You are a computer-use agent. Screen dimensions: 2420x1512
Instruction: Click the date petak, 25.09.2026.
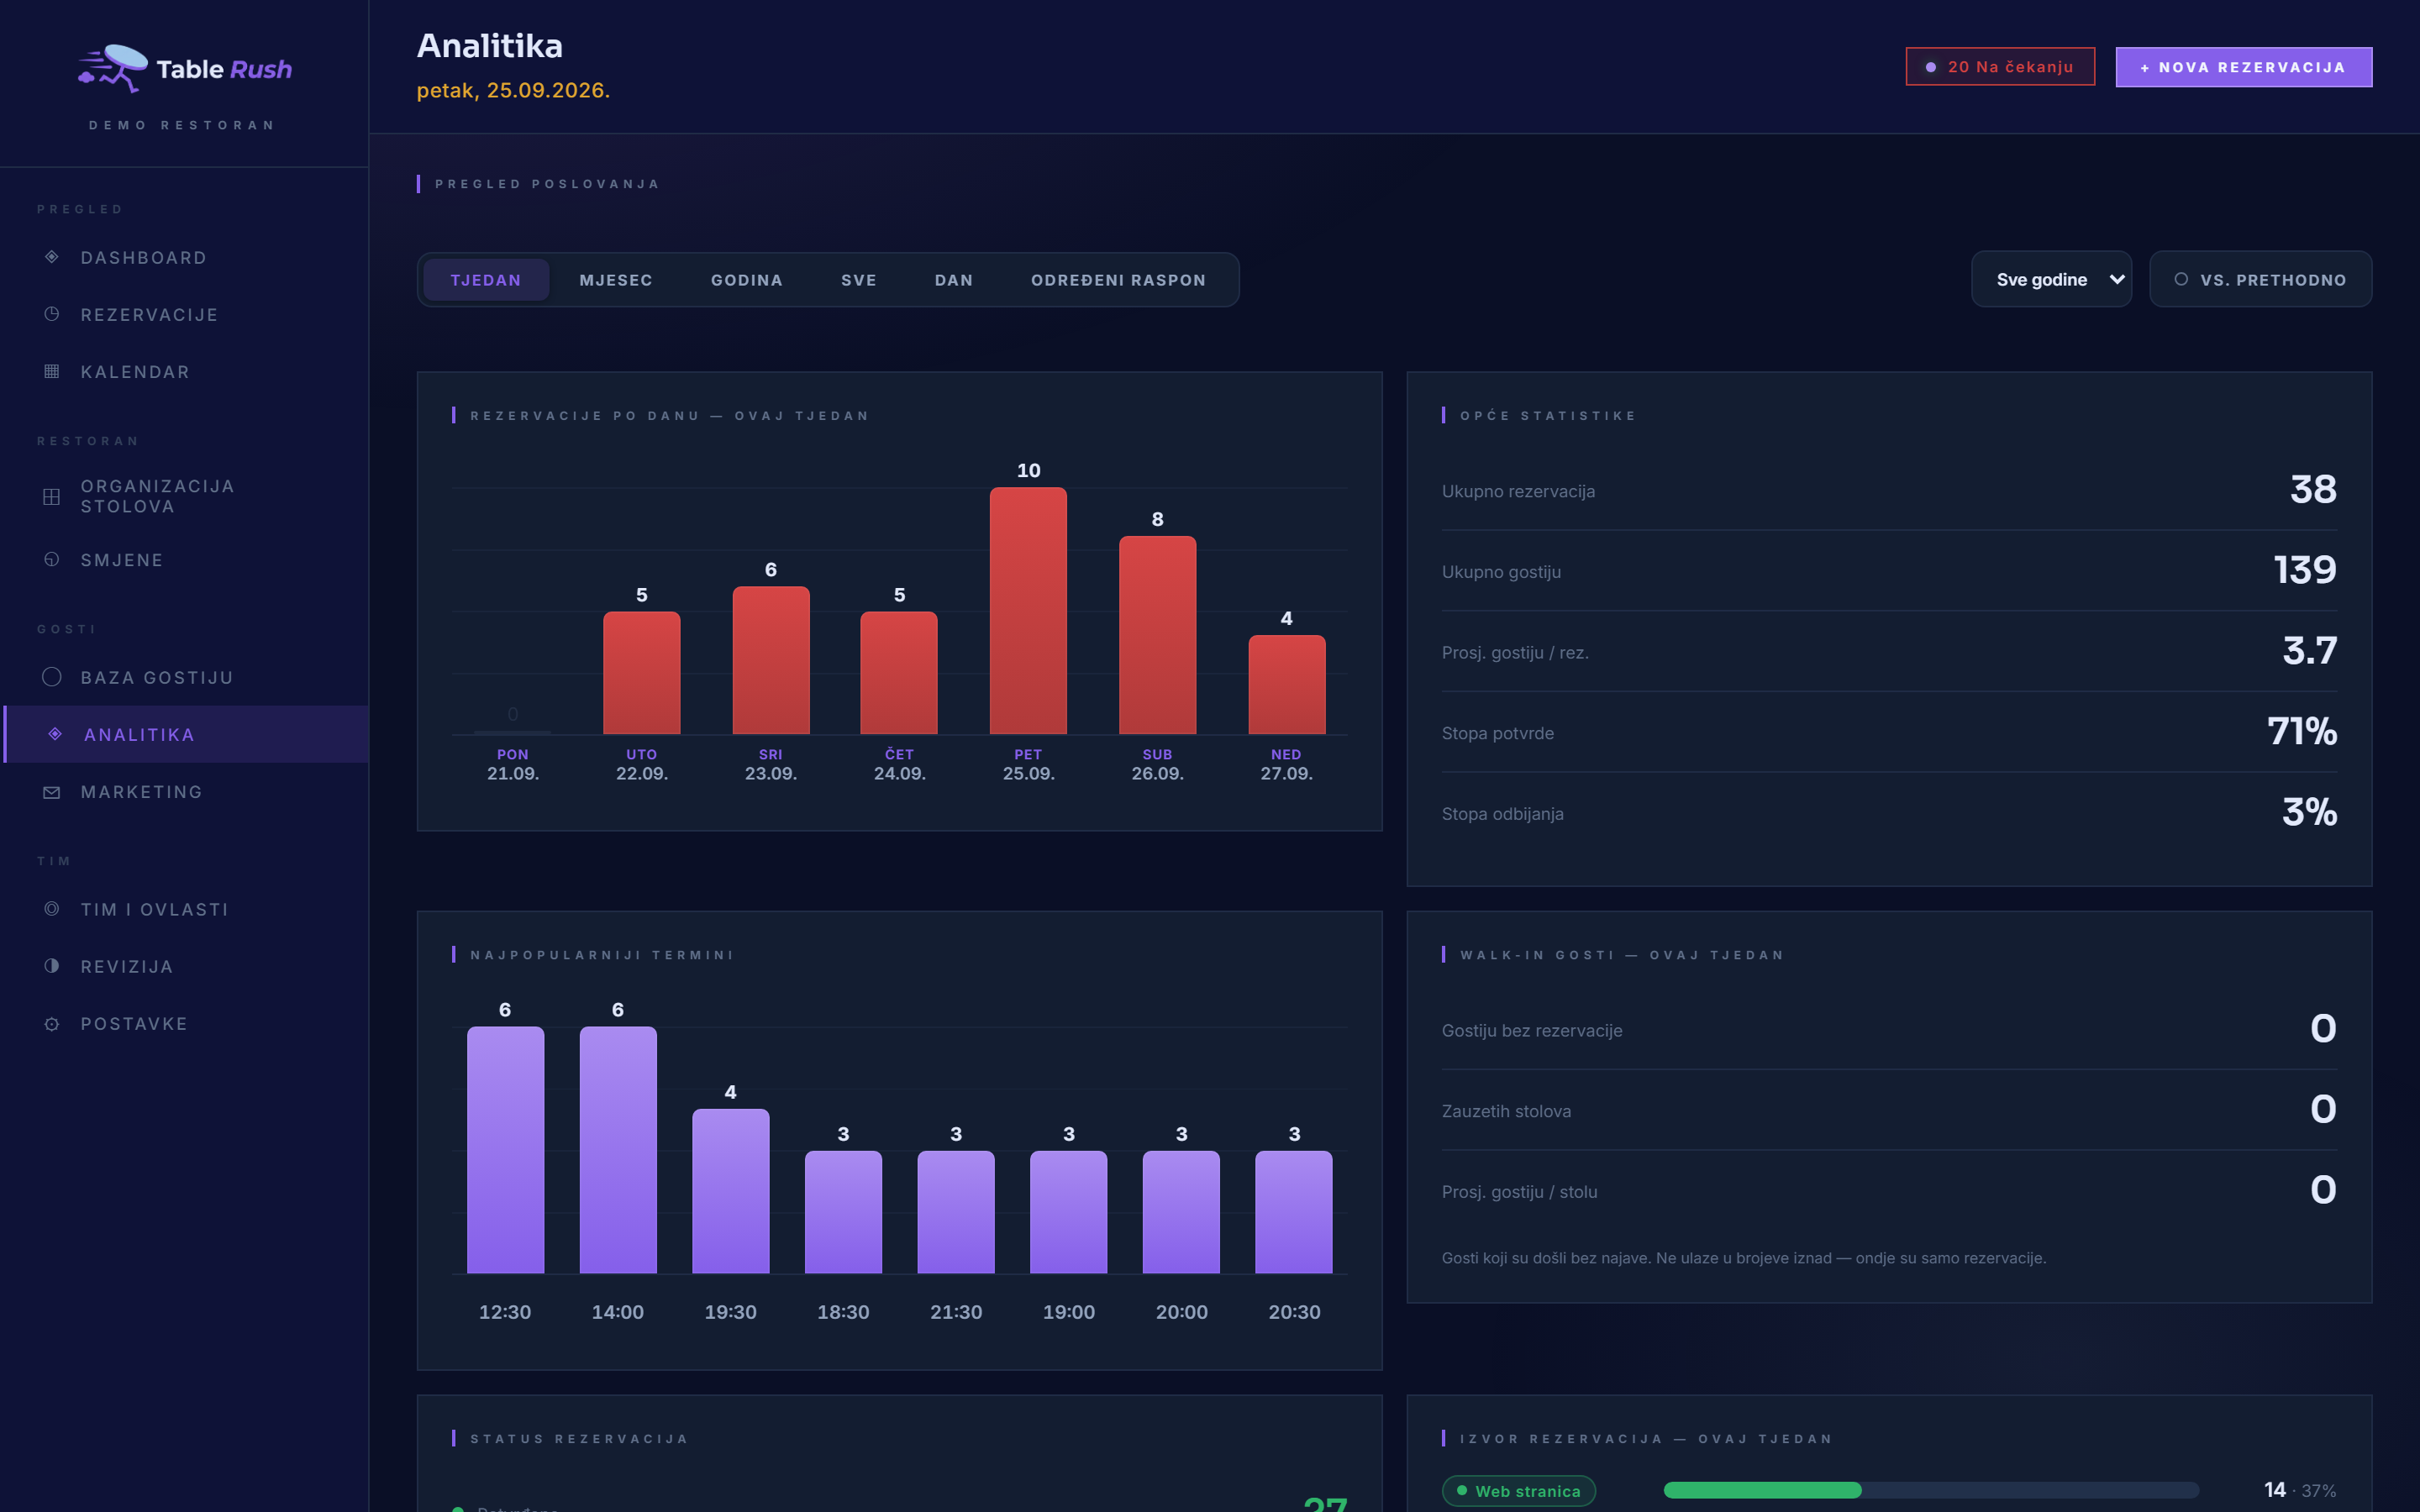click(513, 90)
